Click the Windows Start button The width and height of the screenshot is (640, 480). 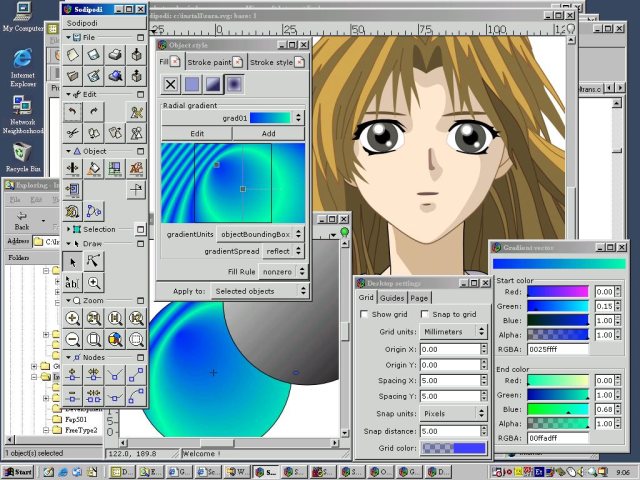tap(18, 472)
